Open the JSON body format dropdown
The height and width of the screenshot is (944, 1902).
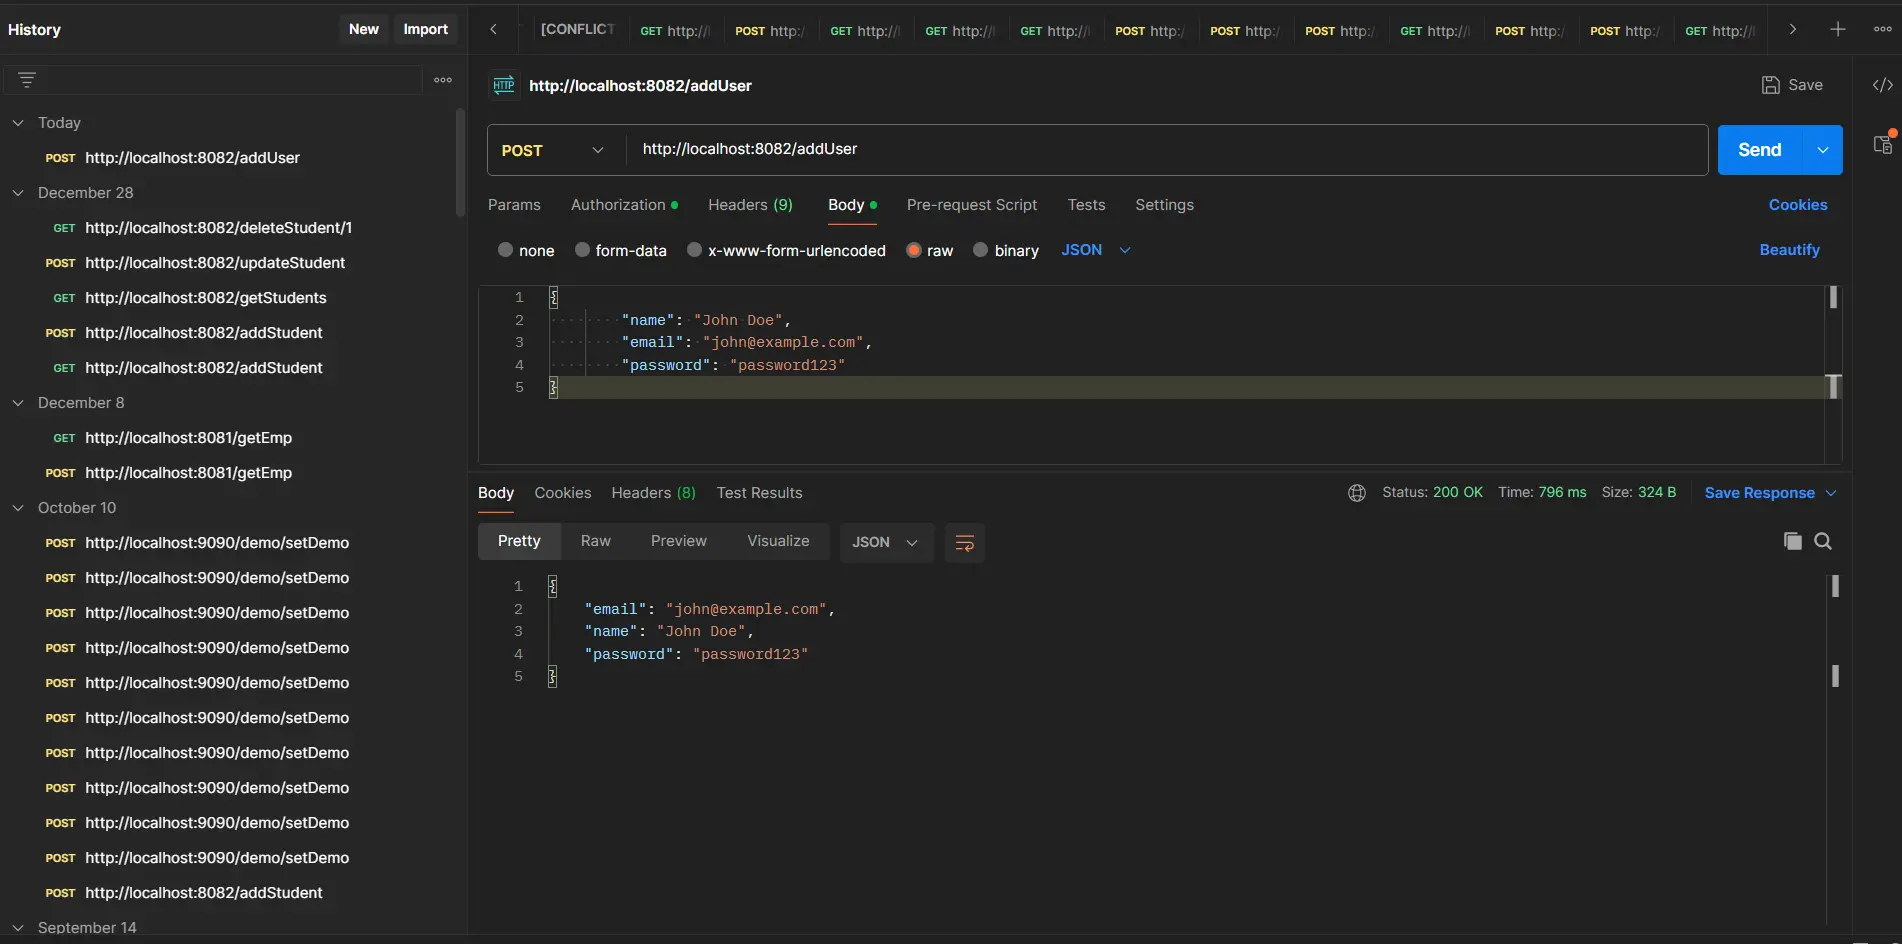(x=1094, y=250)
